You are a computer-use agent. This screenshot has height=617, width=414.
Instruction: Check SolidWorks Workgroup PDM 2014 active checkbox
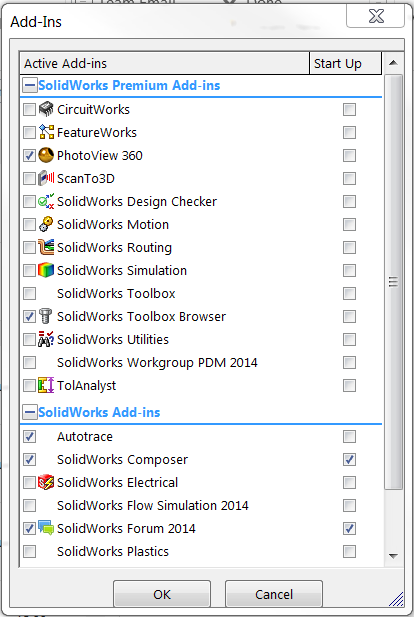(30, 362)
